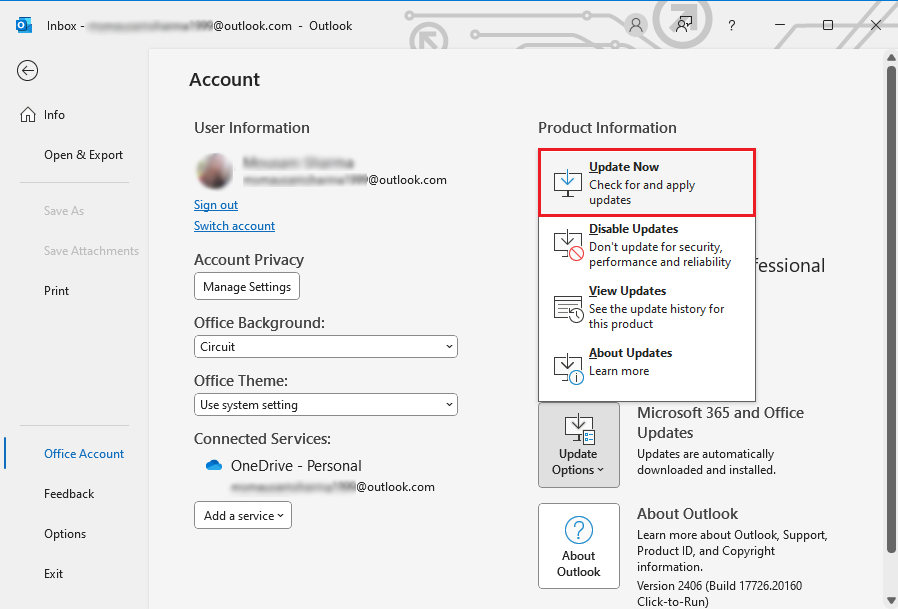Open Help question mark icon

click(x=731, y=26)
